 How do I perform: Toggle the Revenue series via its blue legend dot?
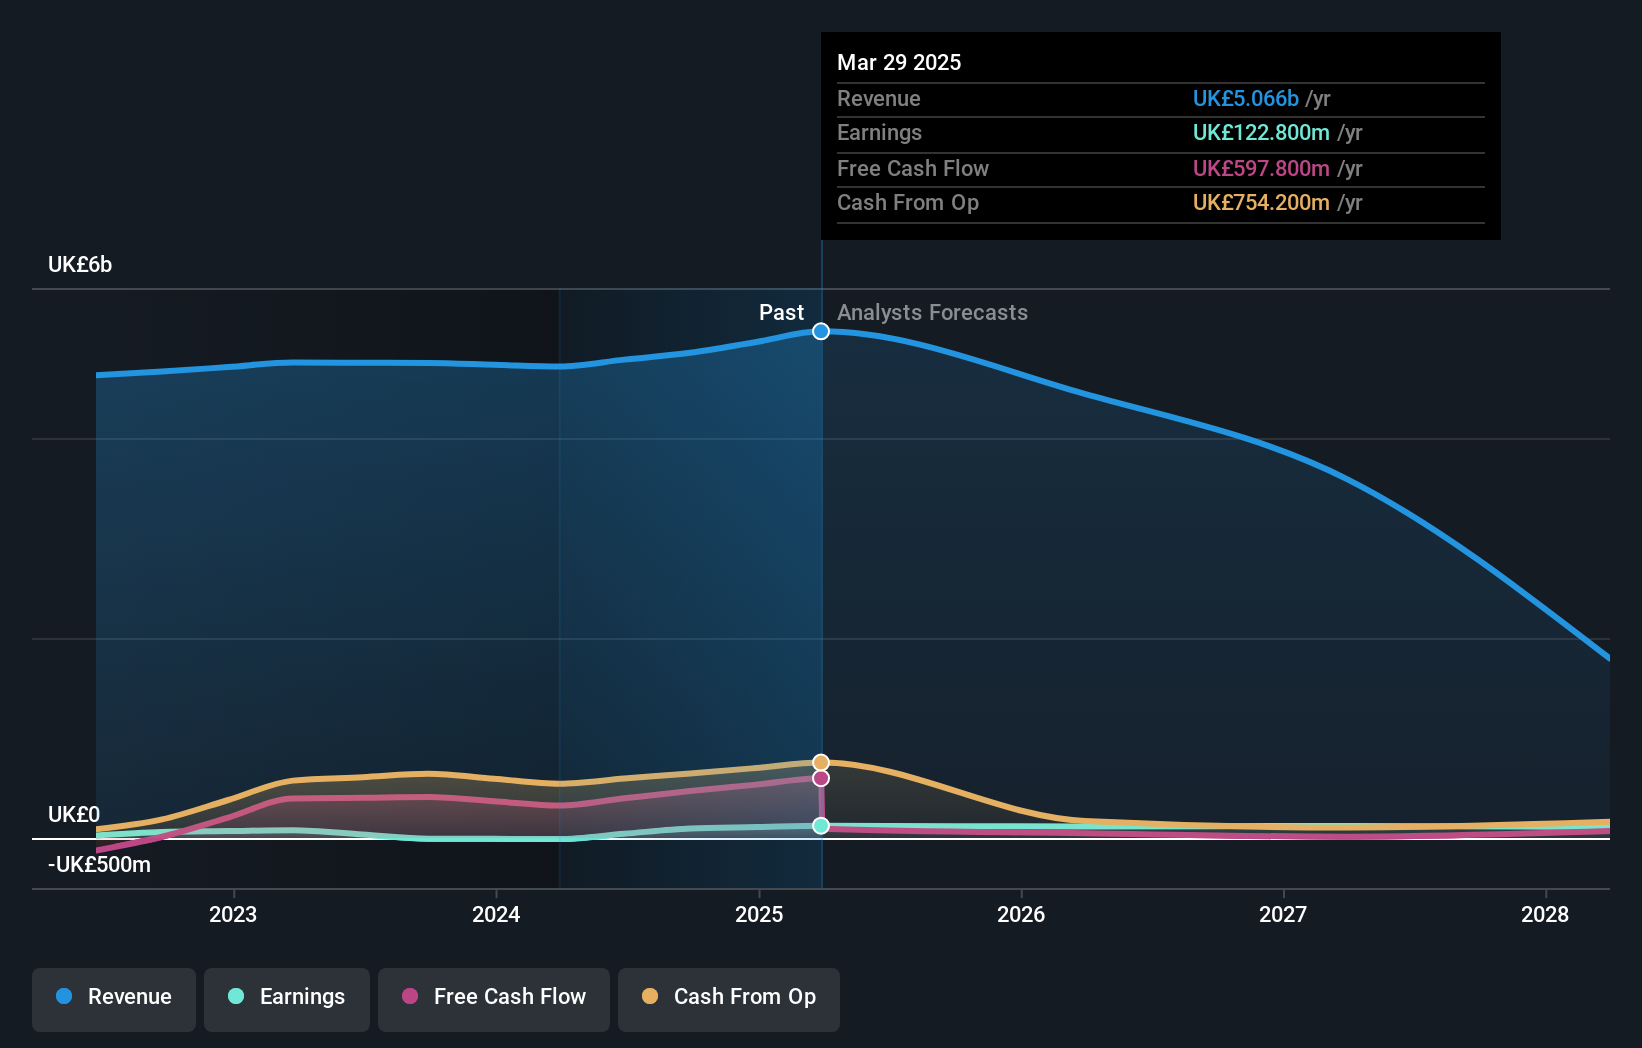coord(63,997)
